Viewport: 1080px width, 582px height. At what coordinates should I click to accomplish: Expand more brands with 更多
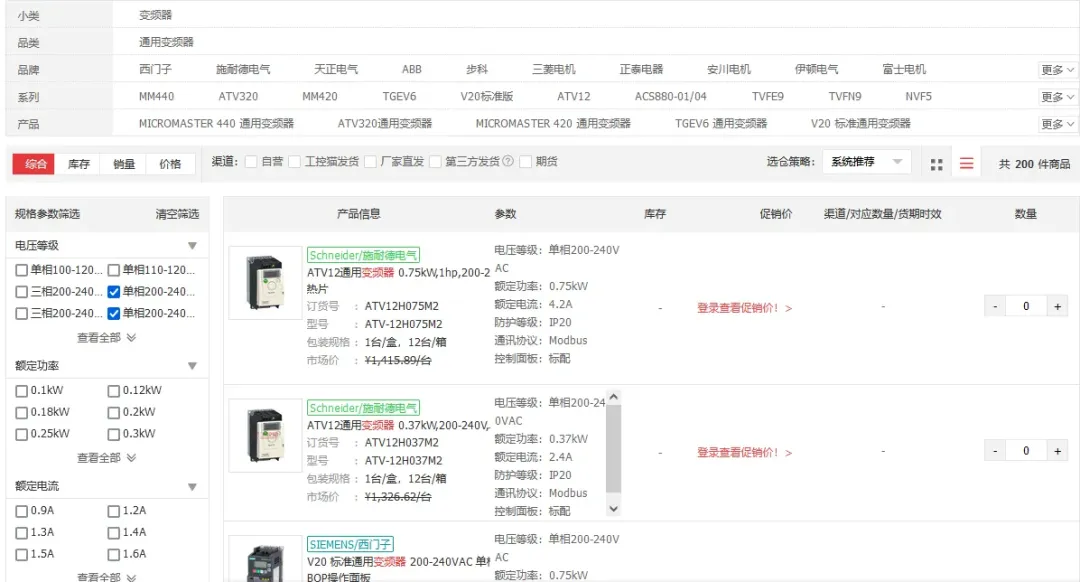tap(1057, 70)
